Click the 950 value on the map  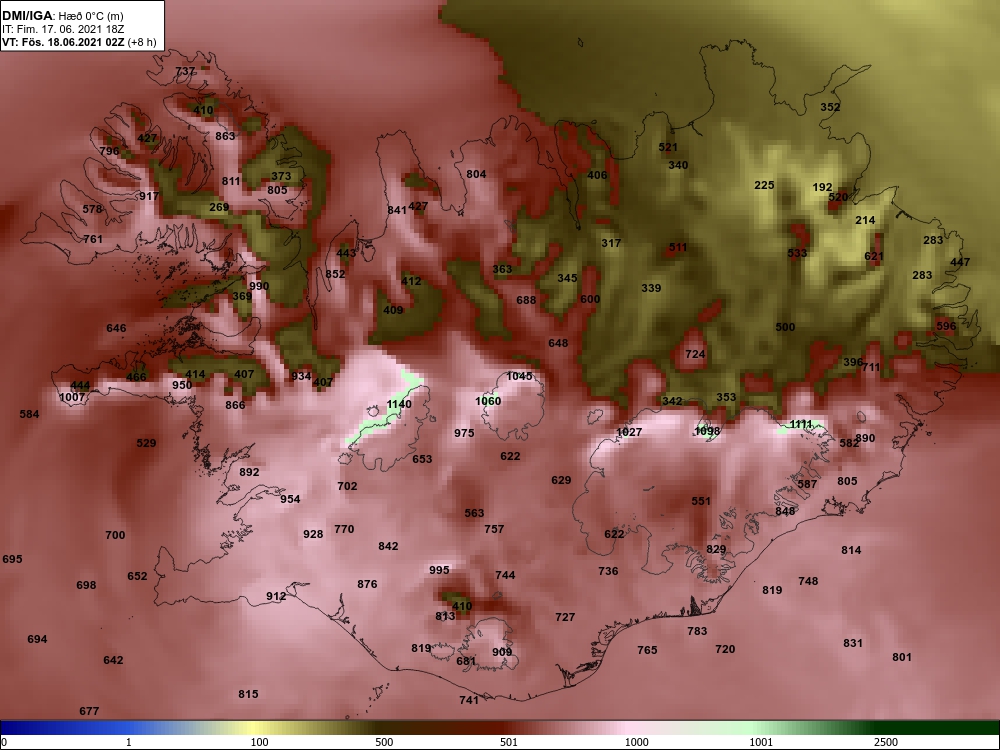[x=182, y=385]
